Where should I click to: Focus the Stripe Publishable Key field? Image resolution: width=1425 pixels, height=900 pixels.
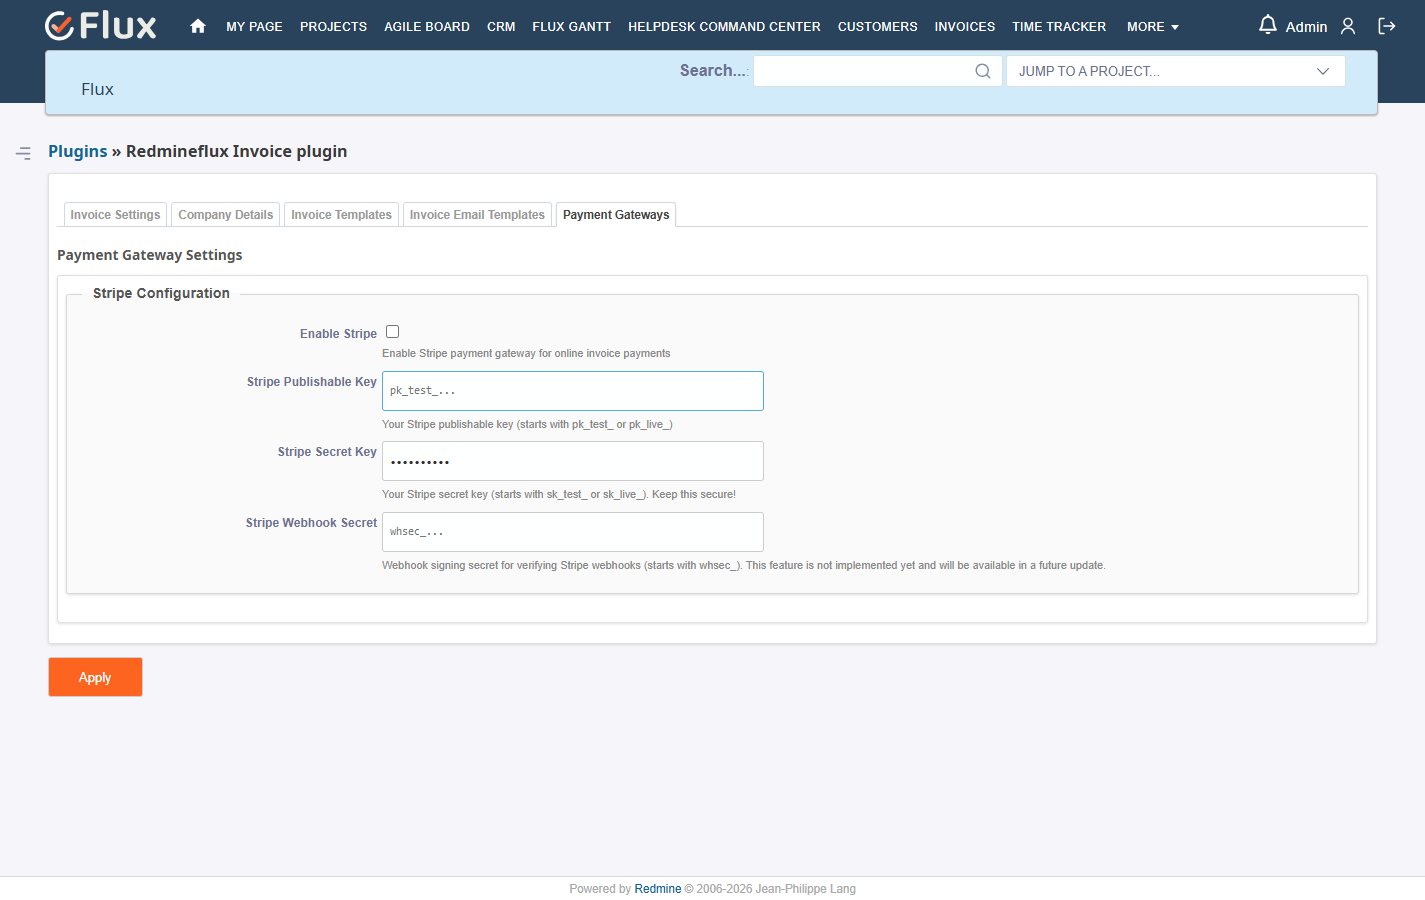click(x=573, y=391)
